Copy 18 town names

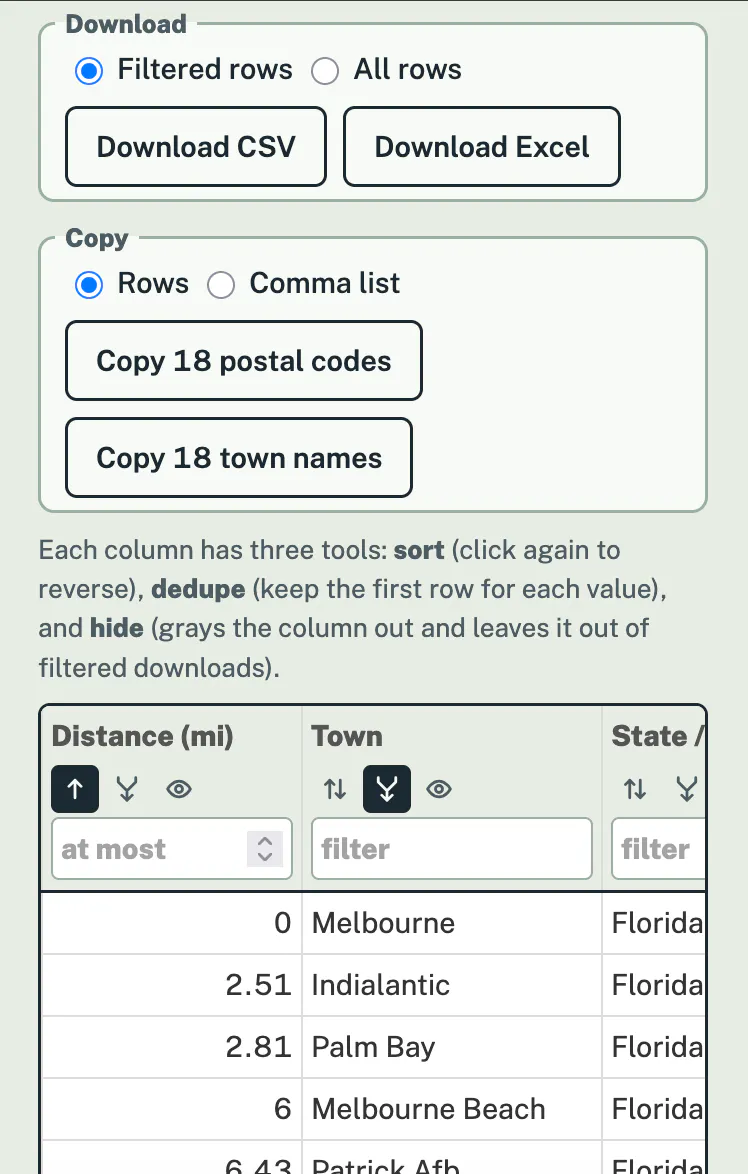pos(239,457)
